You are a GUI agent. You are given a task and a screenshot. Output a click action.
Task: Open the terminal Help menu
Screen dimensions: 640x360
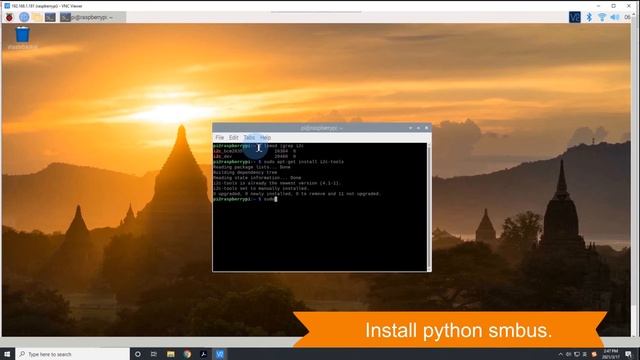(265, 138)
